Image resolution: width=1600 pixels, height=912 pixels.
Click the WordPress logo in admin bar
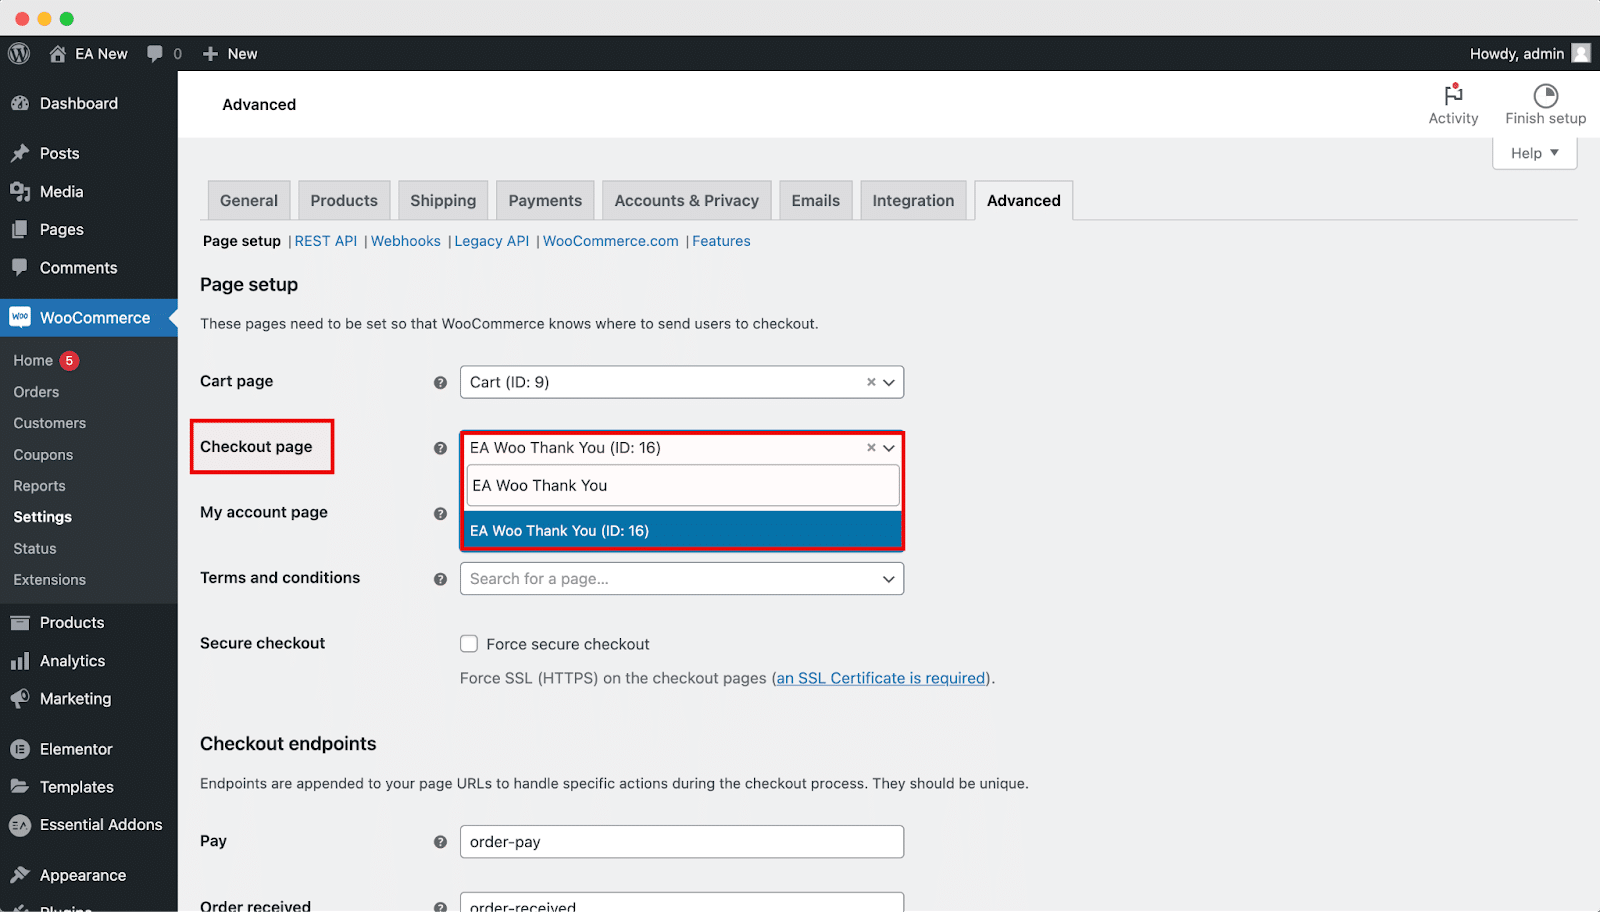[x=18, y=53]
